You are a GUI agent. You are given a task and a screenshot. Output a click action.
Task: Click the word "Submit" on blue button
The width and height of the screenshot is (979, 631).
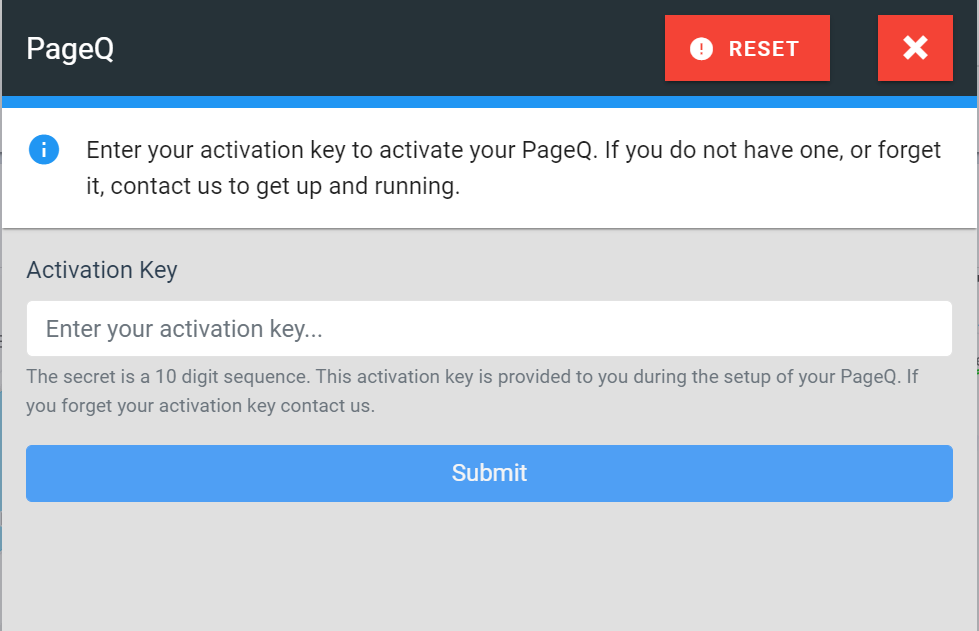coord(489,473)
